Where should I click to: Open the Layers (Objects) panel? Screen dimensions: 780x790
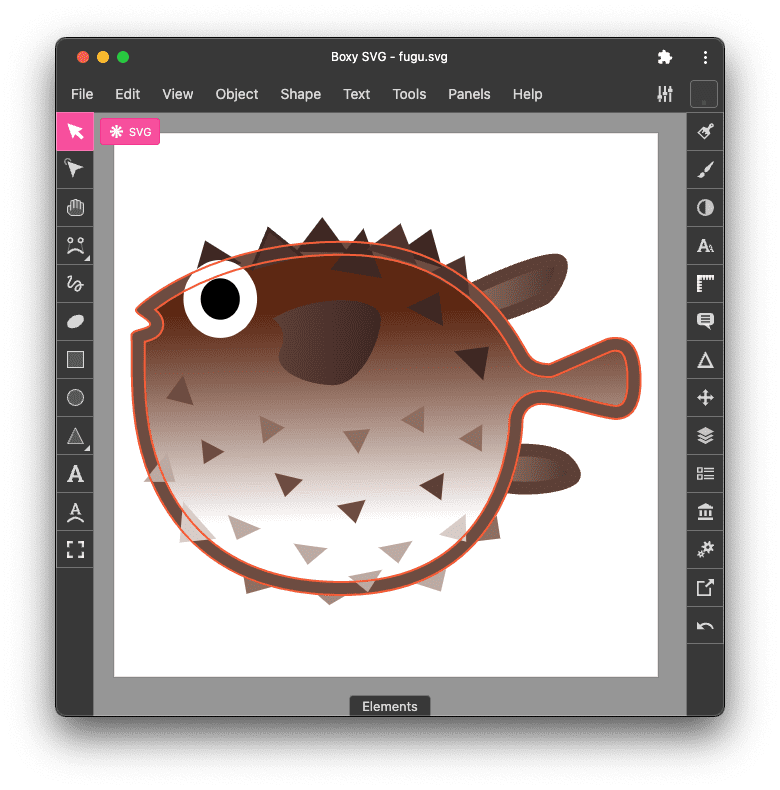tap(705, 436)
